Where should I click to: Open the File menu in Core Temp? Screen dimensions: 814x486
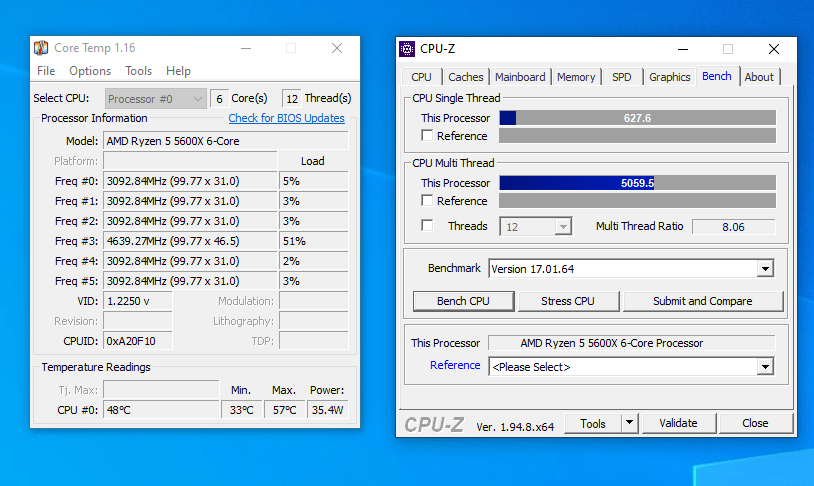coord(46,71)
